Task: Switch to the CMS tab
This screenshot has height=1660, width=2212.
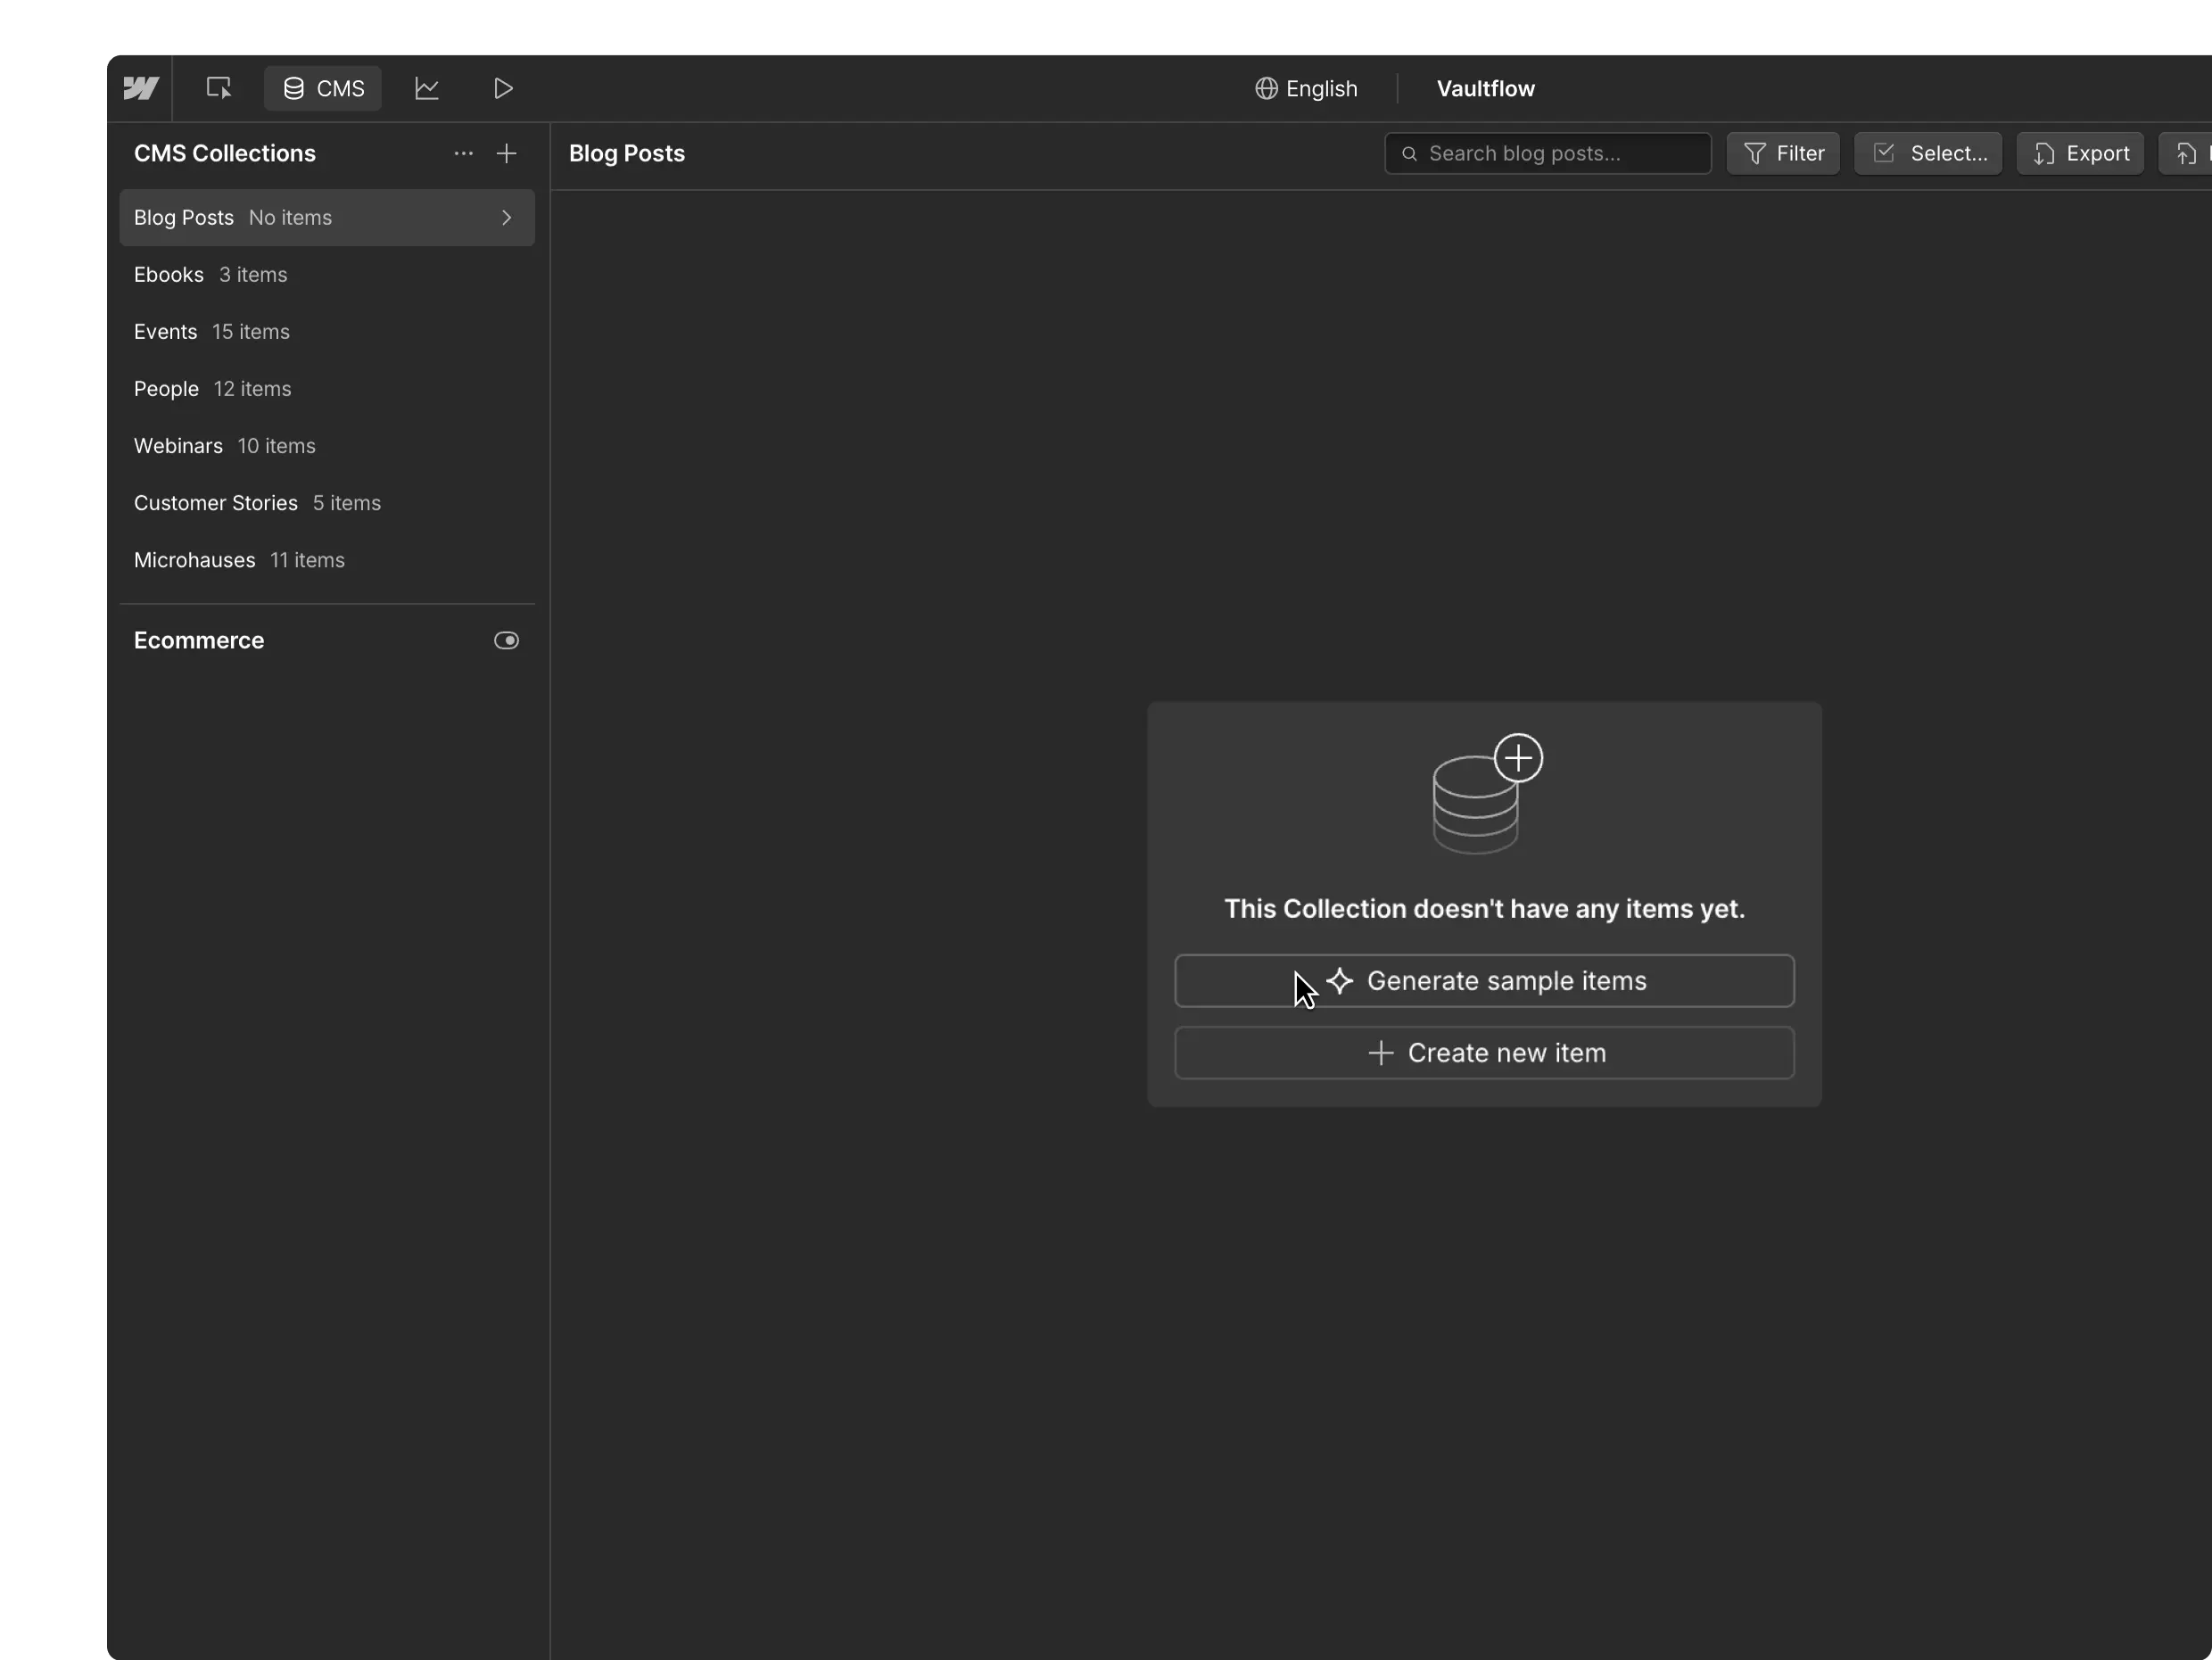Action: point(322,88)
